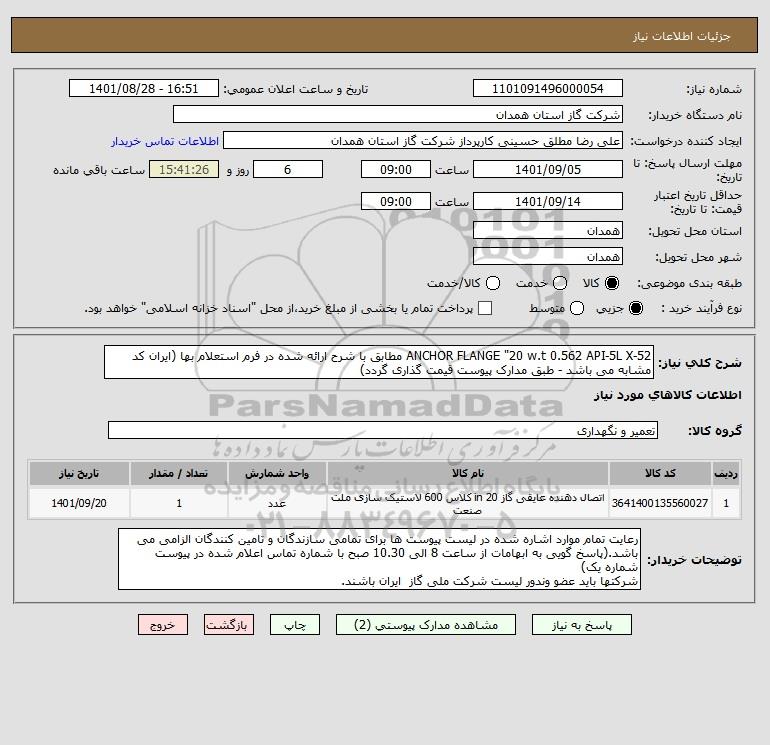Toggle the اسناد خزانه اسلامی payment checkbox
The image size is (770, 745).
[485, 308]
